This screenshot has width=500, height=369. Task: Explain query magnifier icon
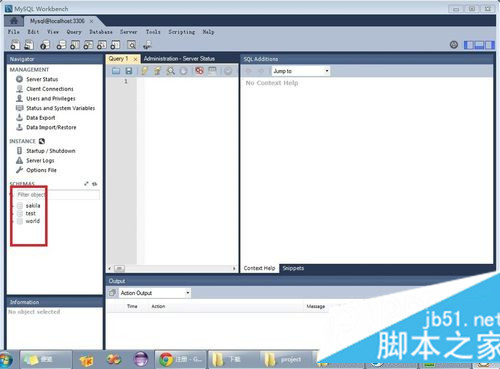[170, 71]
